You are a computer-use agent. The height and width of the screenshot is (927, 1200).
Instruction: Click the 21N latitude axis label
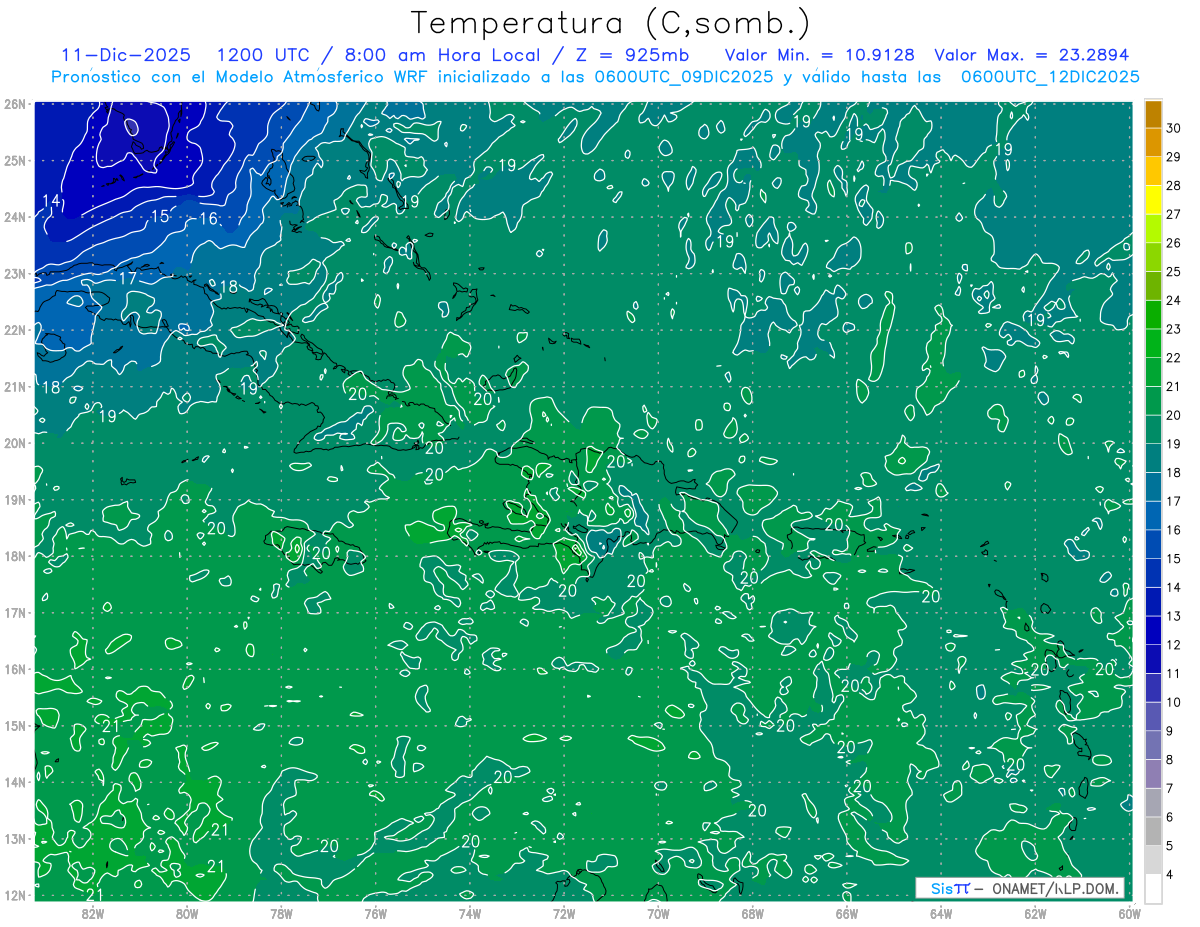(15, 386)
